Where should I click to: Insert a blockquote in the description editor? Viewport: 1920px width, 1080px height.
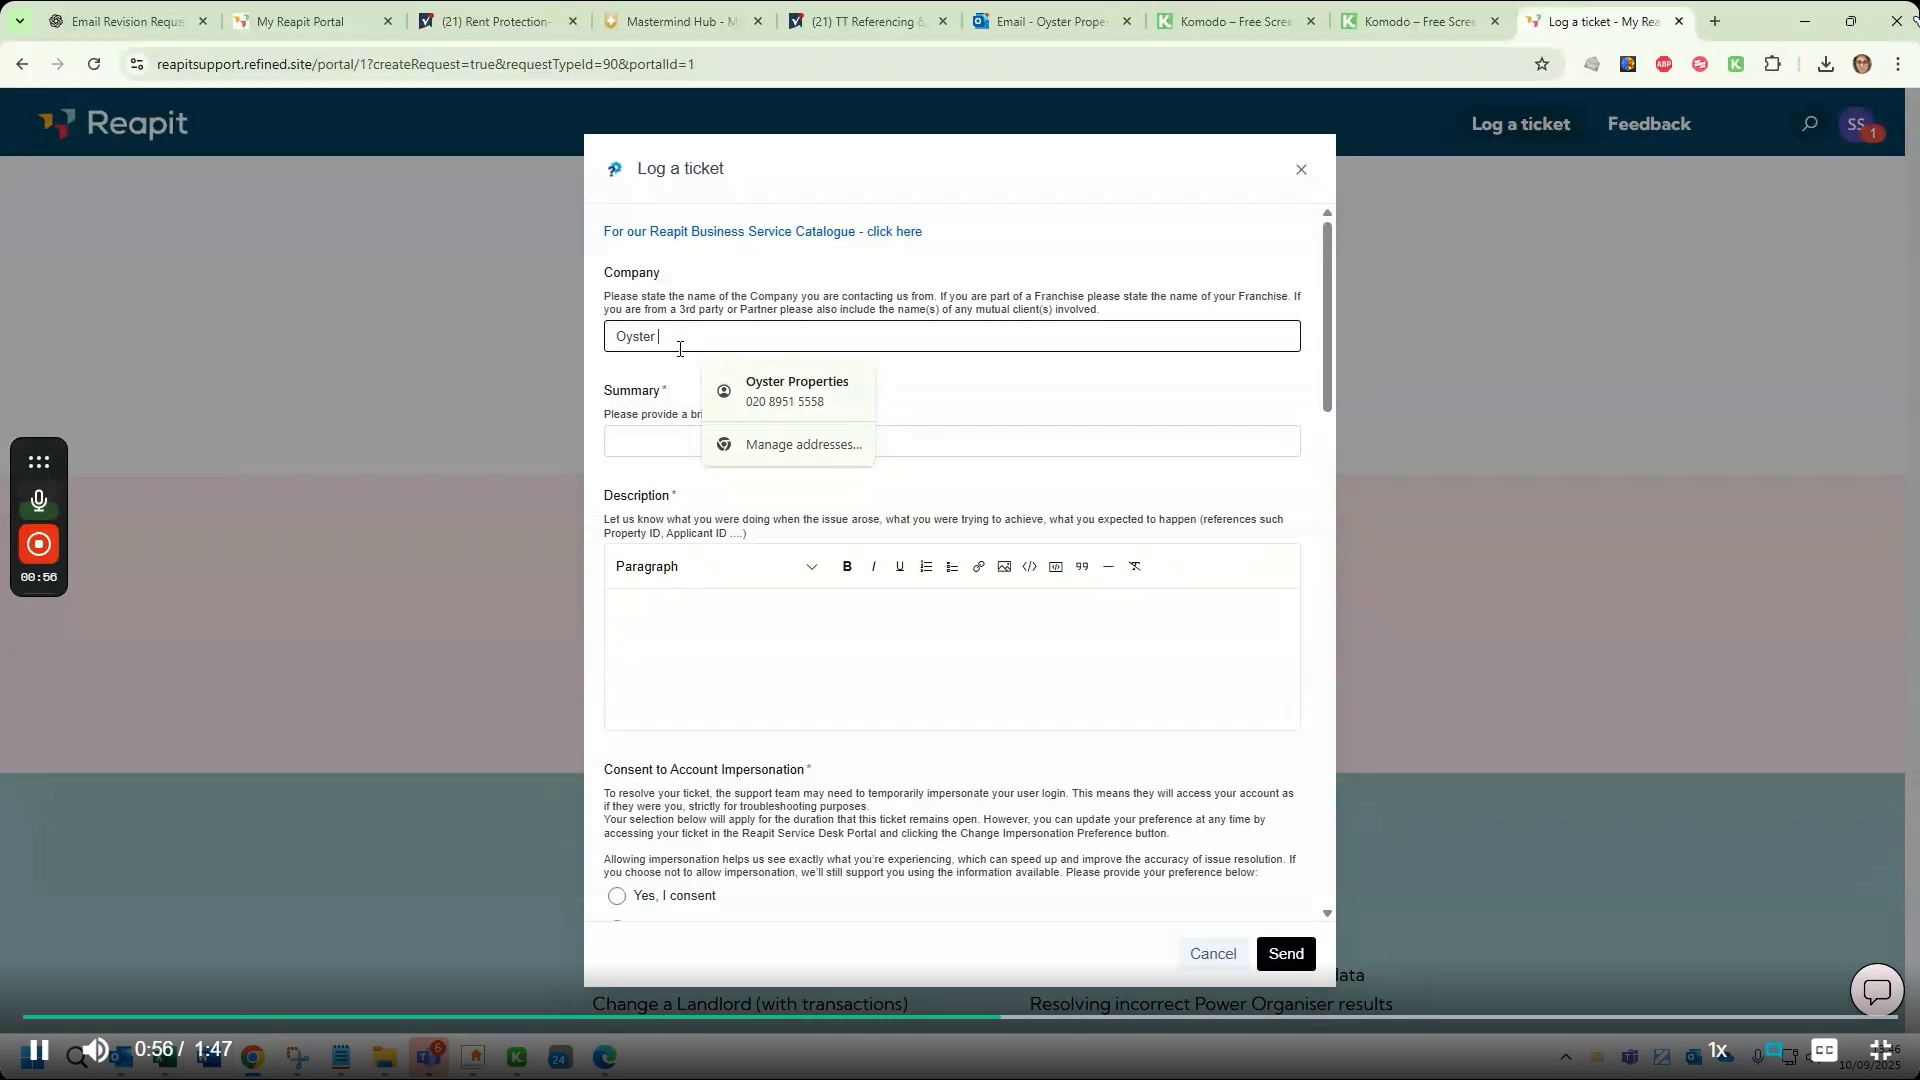[x=1082, y=566]
